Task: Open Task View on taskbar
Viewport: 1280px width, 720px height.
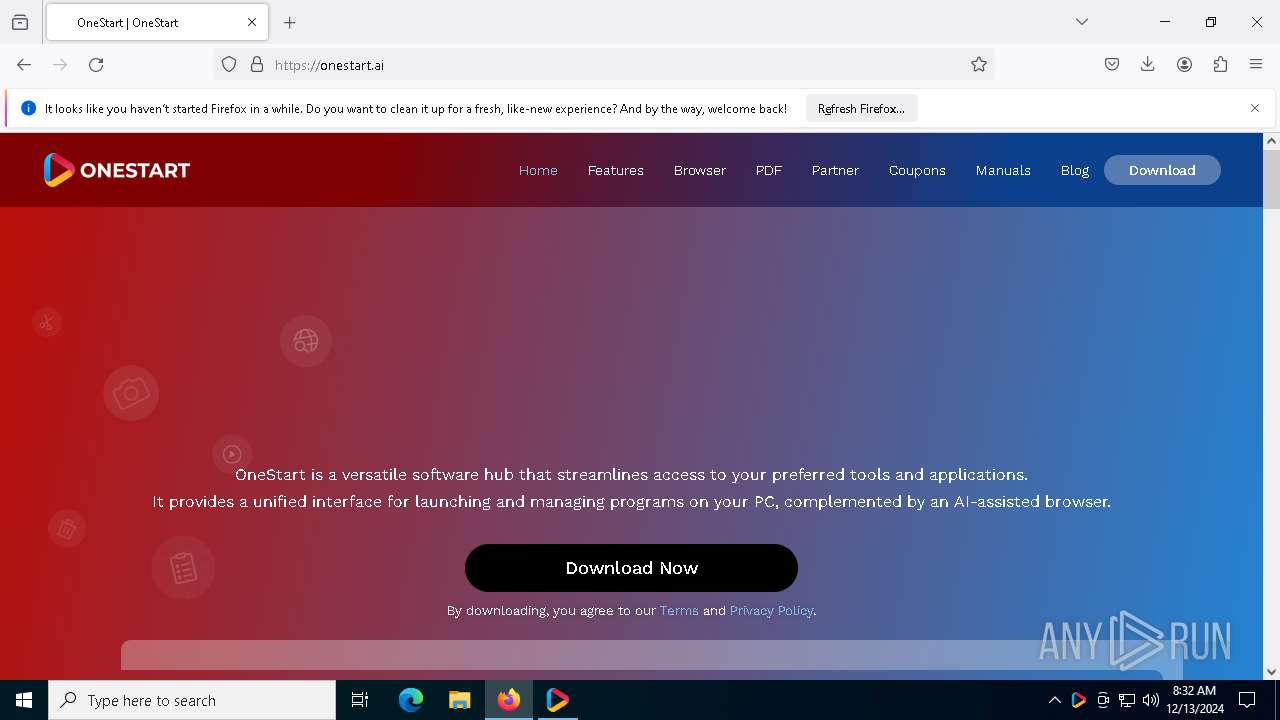Action: (360, 700)
